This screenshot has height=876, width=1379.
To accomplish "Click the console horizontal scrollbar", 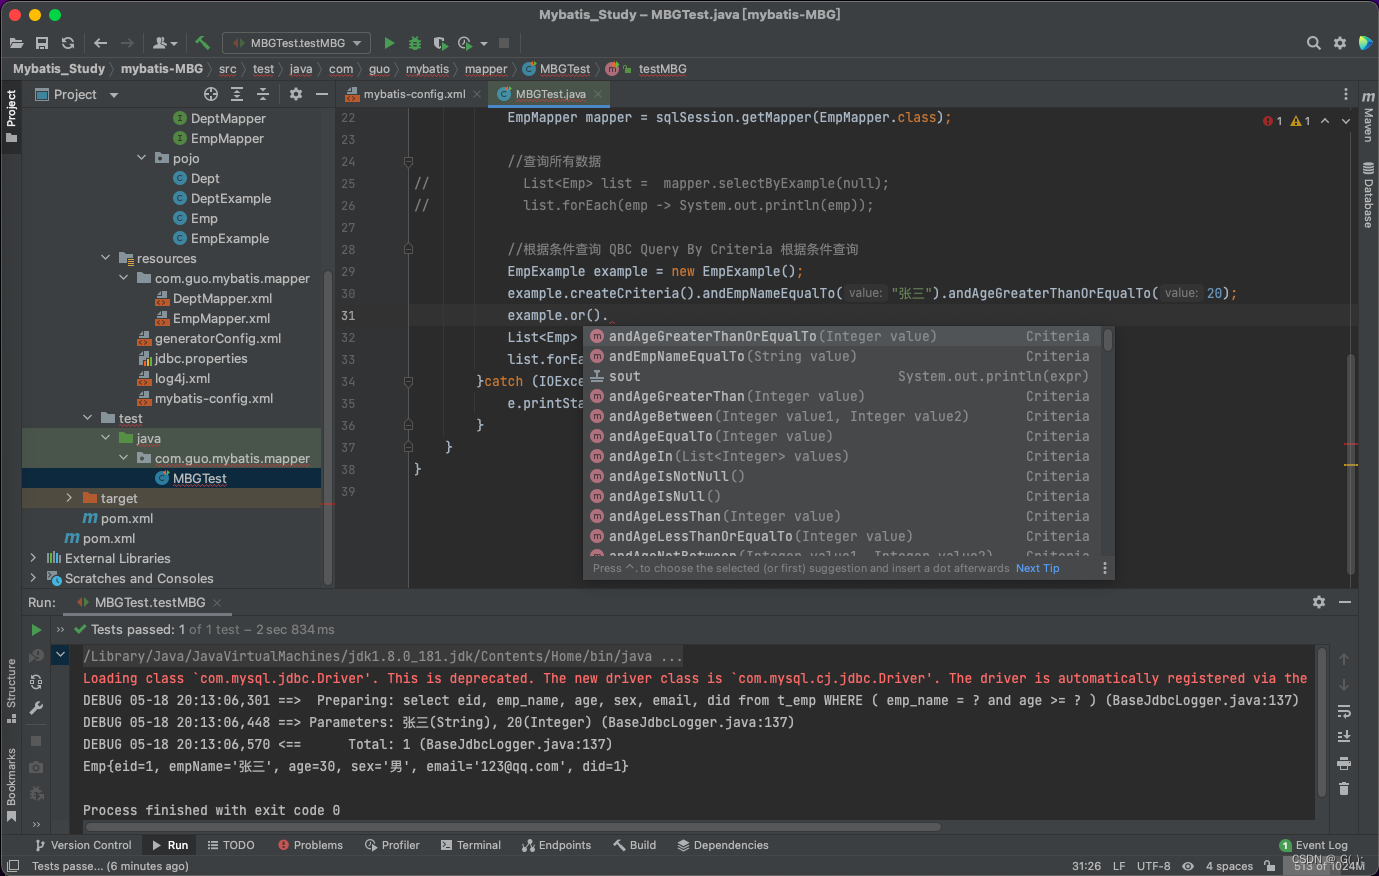I will [513, 827].
